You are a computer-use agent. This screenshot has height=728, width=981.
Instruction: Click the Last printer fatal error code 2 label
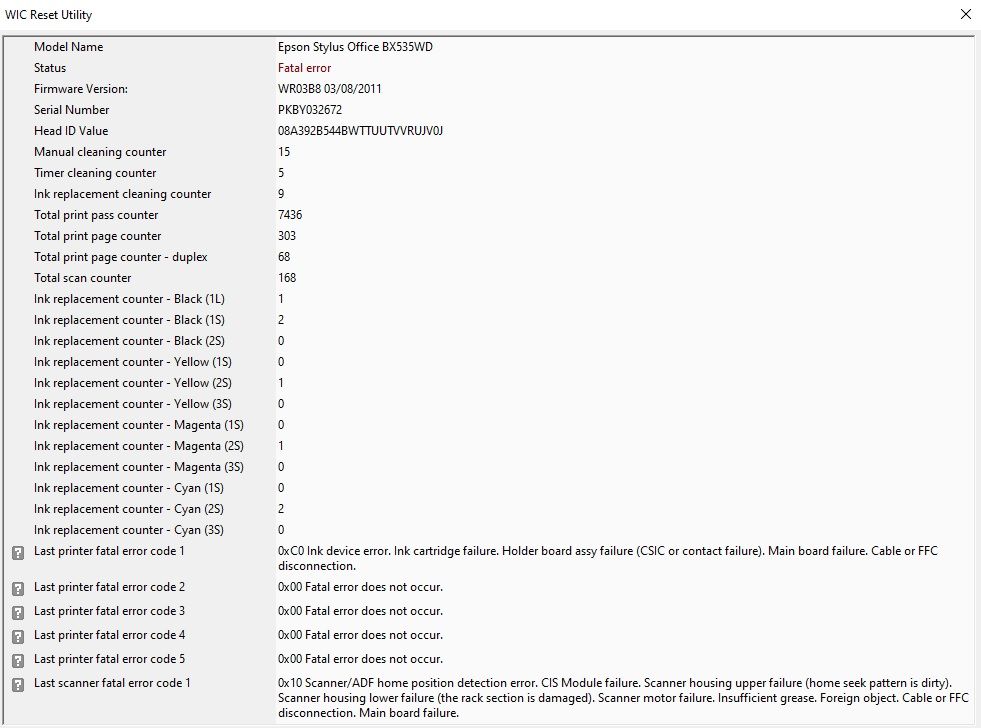(x=109, y=587)
